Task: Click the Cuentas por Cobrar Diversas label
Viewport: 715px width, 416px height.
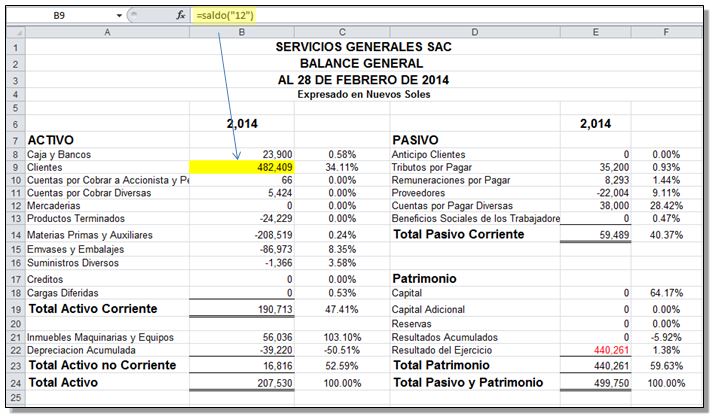Action: (x=89, y=193)
